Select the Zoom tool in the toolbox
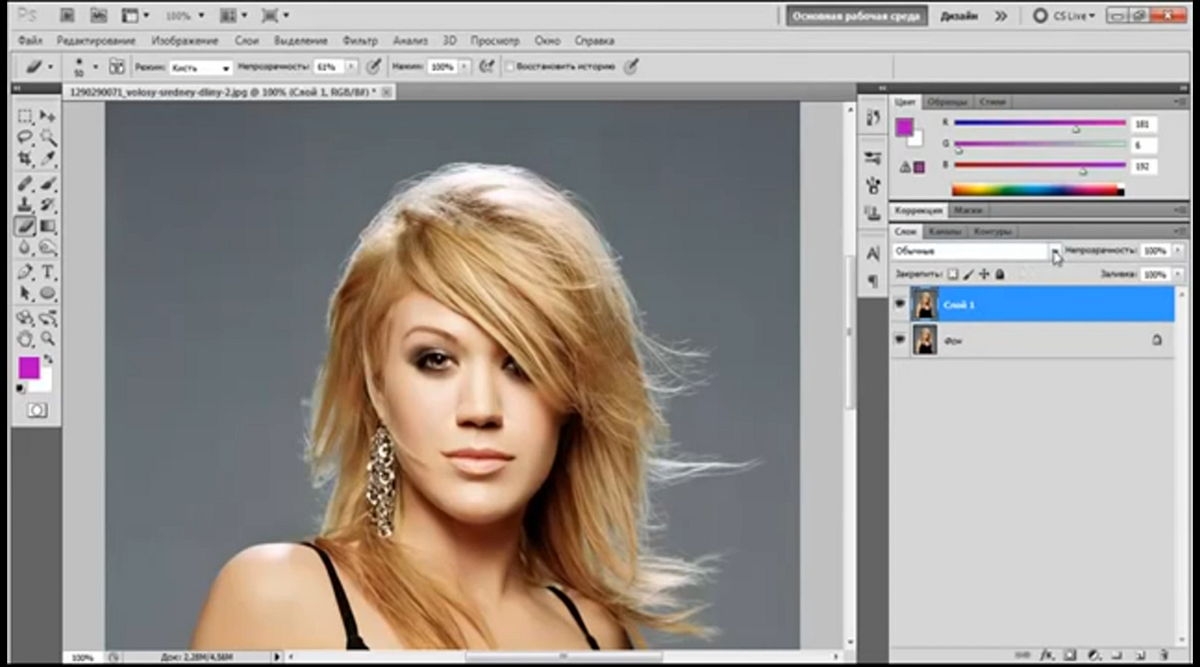The image size is (1200, 667). [47, 339]
